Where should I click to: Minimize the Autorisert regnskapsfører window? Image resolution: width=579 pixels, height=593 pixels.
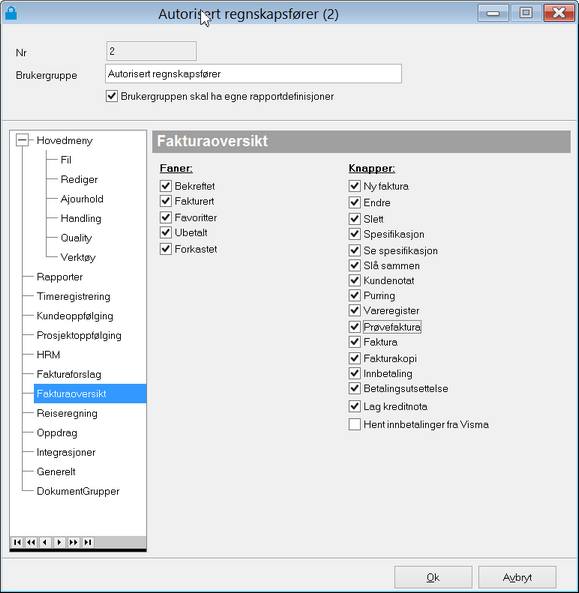coord(493,13)
